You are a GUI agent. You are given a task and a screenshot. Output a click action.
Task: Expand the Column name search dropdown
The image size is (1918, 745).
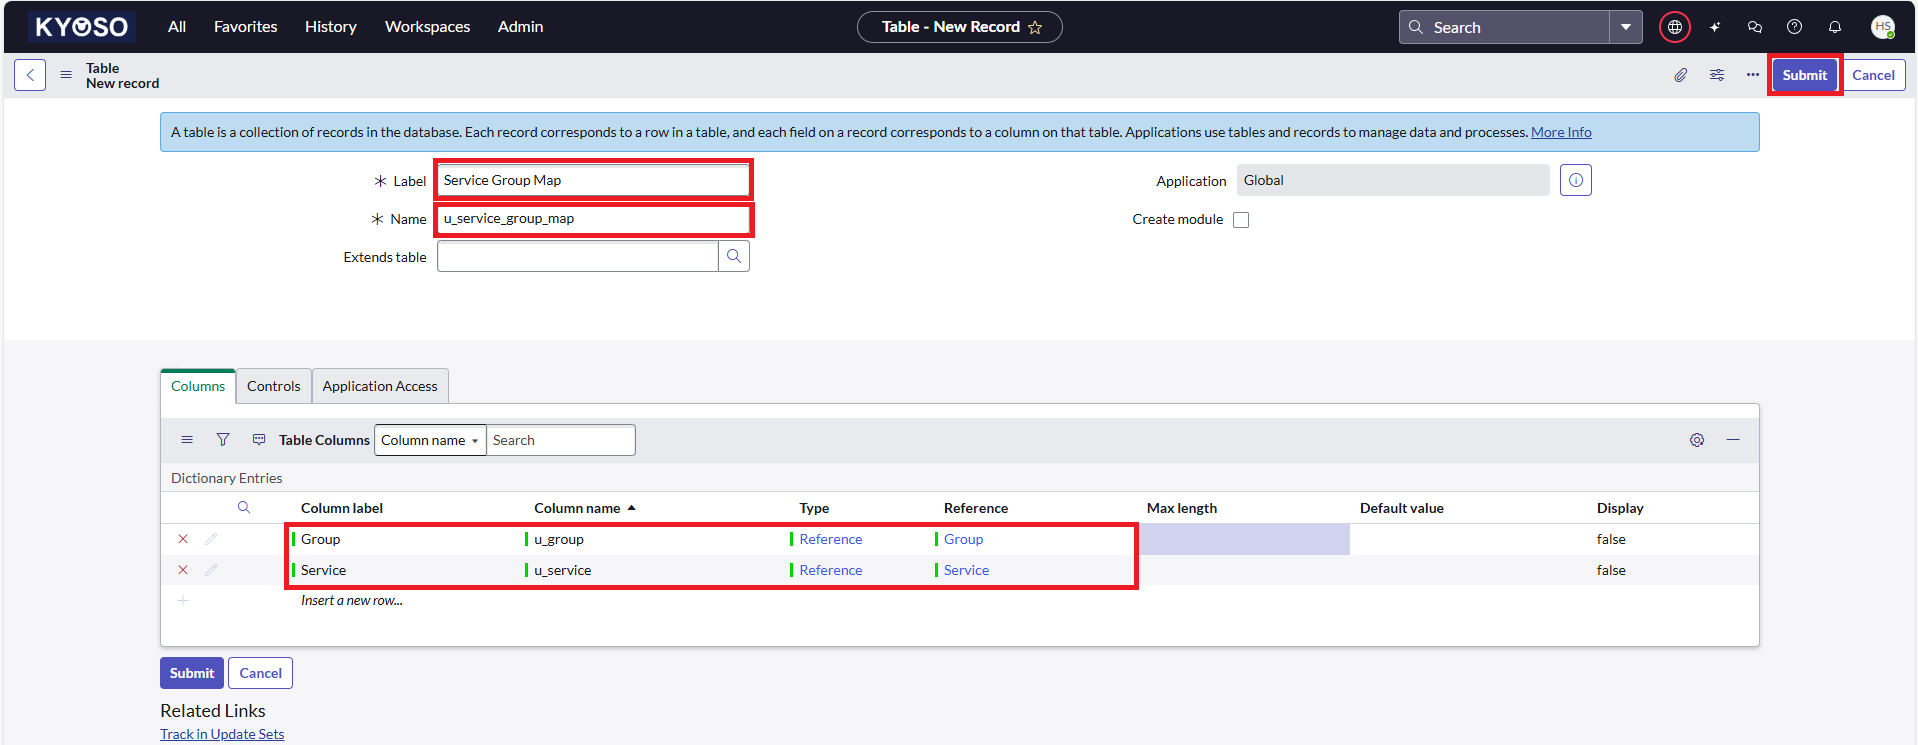(x=430, y=440)
